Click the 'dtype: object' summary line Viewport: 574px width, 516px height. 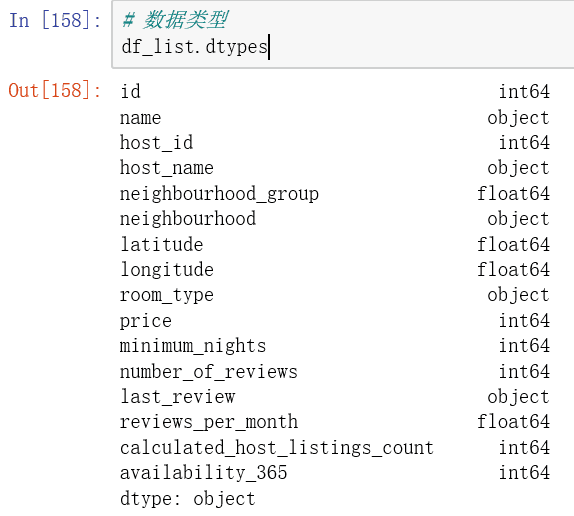pos(188,499)
